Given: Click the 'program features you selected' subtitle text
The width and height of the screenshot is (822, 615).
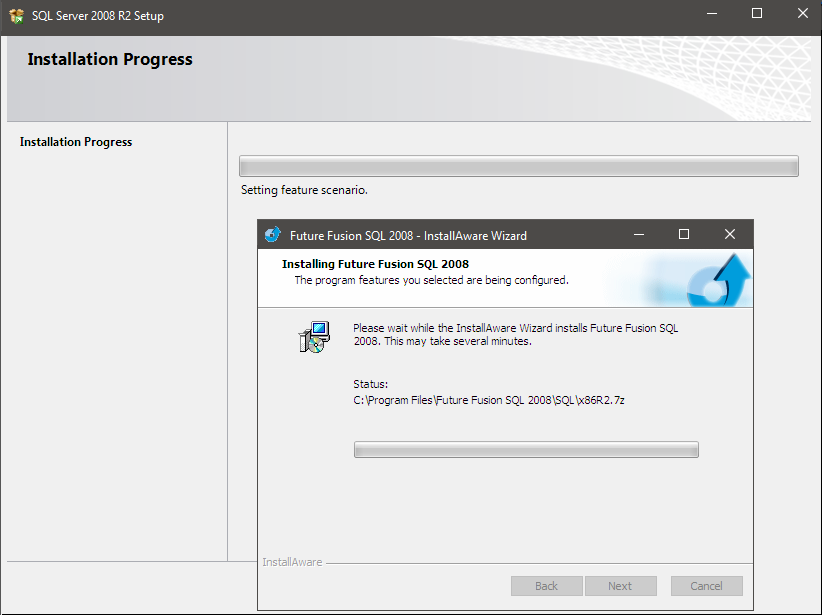Looking at the screenshot, I should click(431, 280).
